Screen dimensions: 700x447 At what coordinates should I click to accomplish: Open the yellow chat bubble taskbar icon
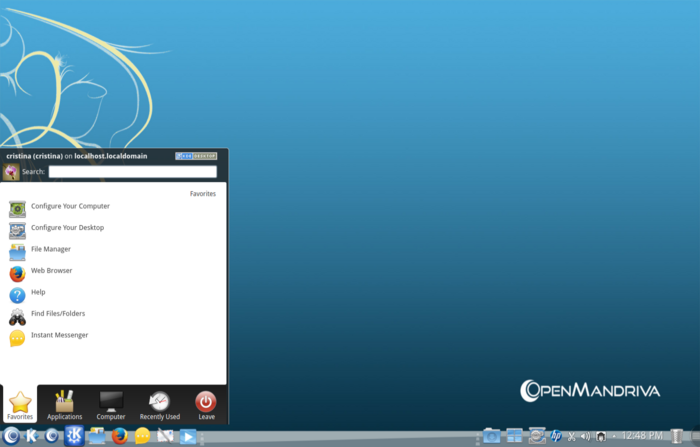click(x=142, y=436)
